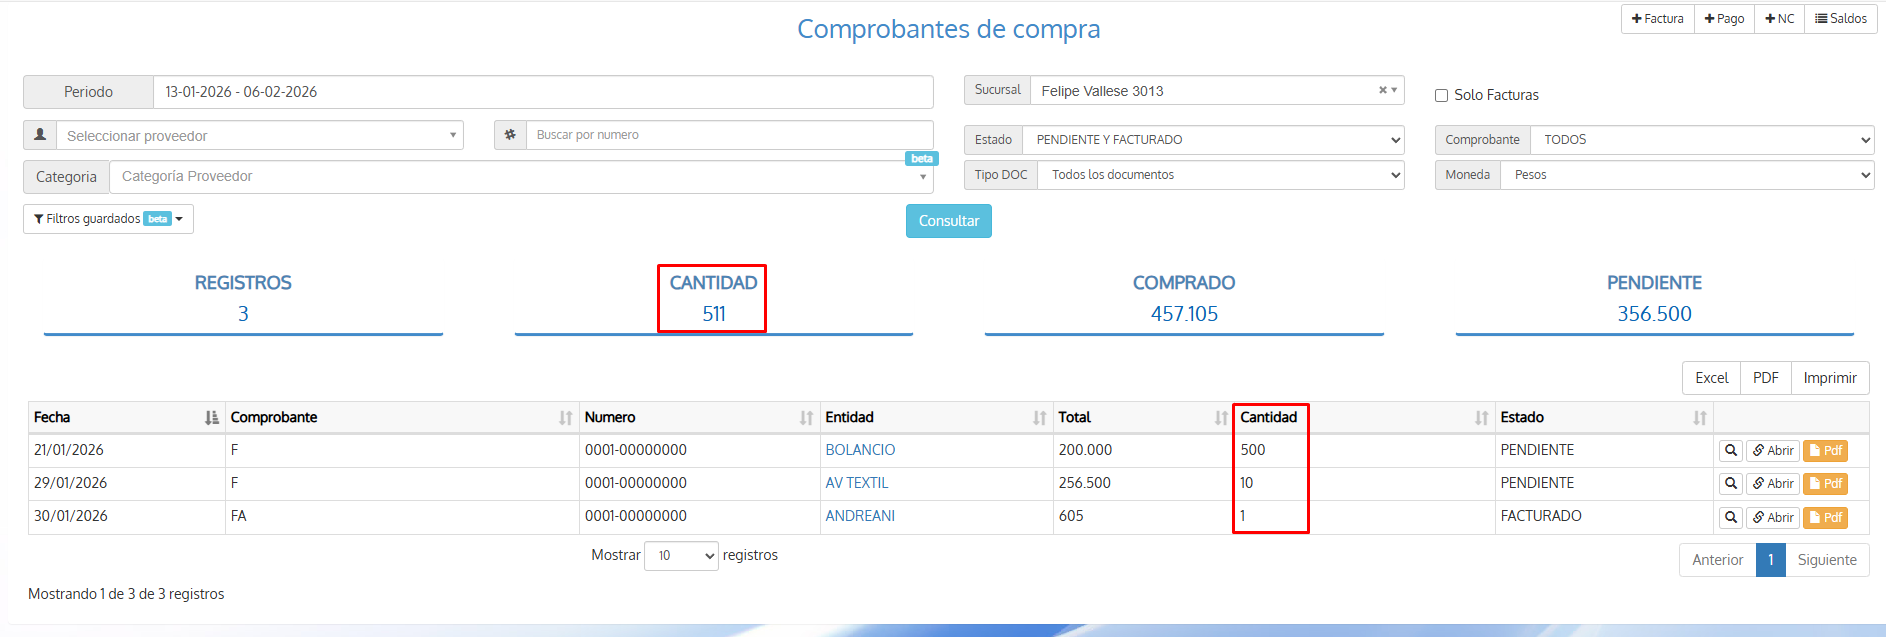
Task: Sort table by Comprobante sort arrows
Action: tap(566, 418)
